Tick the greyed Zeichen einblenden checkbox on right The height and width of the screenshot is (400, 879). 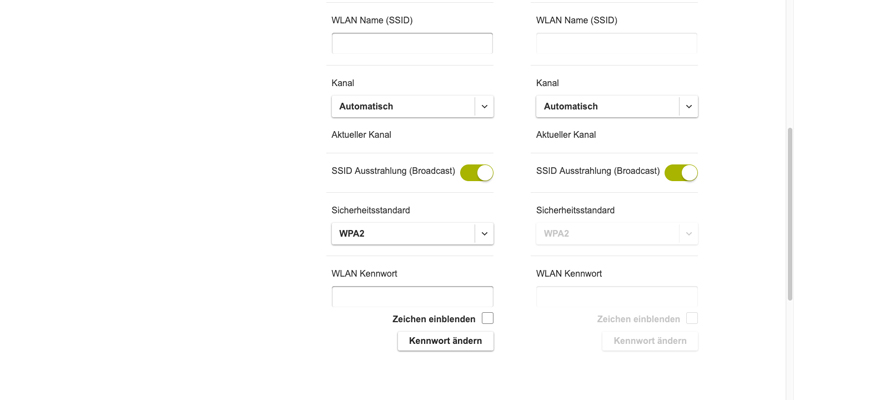[692, 318]
